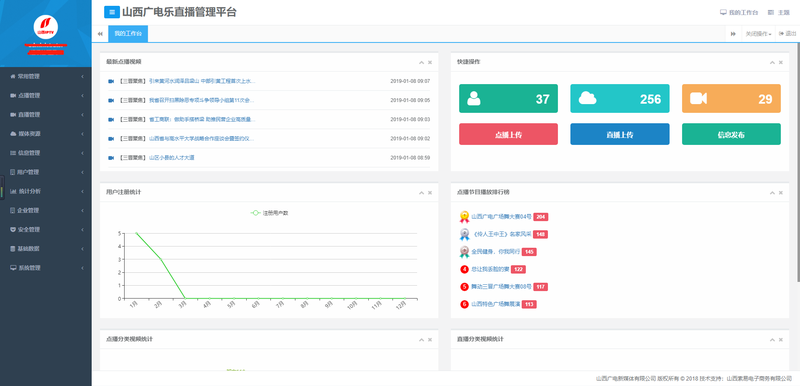Screen dimensions: 800x386
Task: Collapse the 最新点播视频 panel
Action: tap(421, 62)
